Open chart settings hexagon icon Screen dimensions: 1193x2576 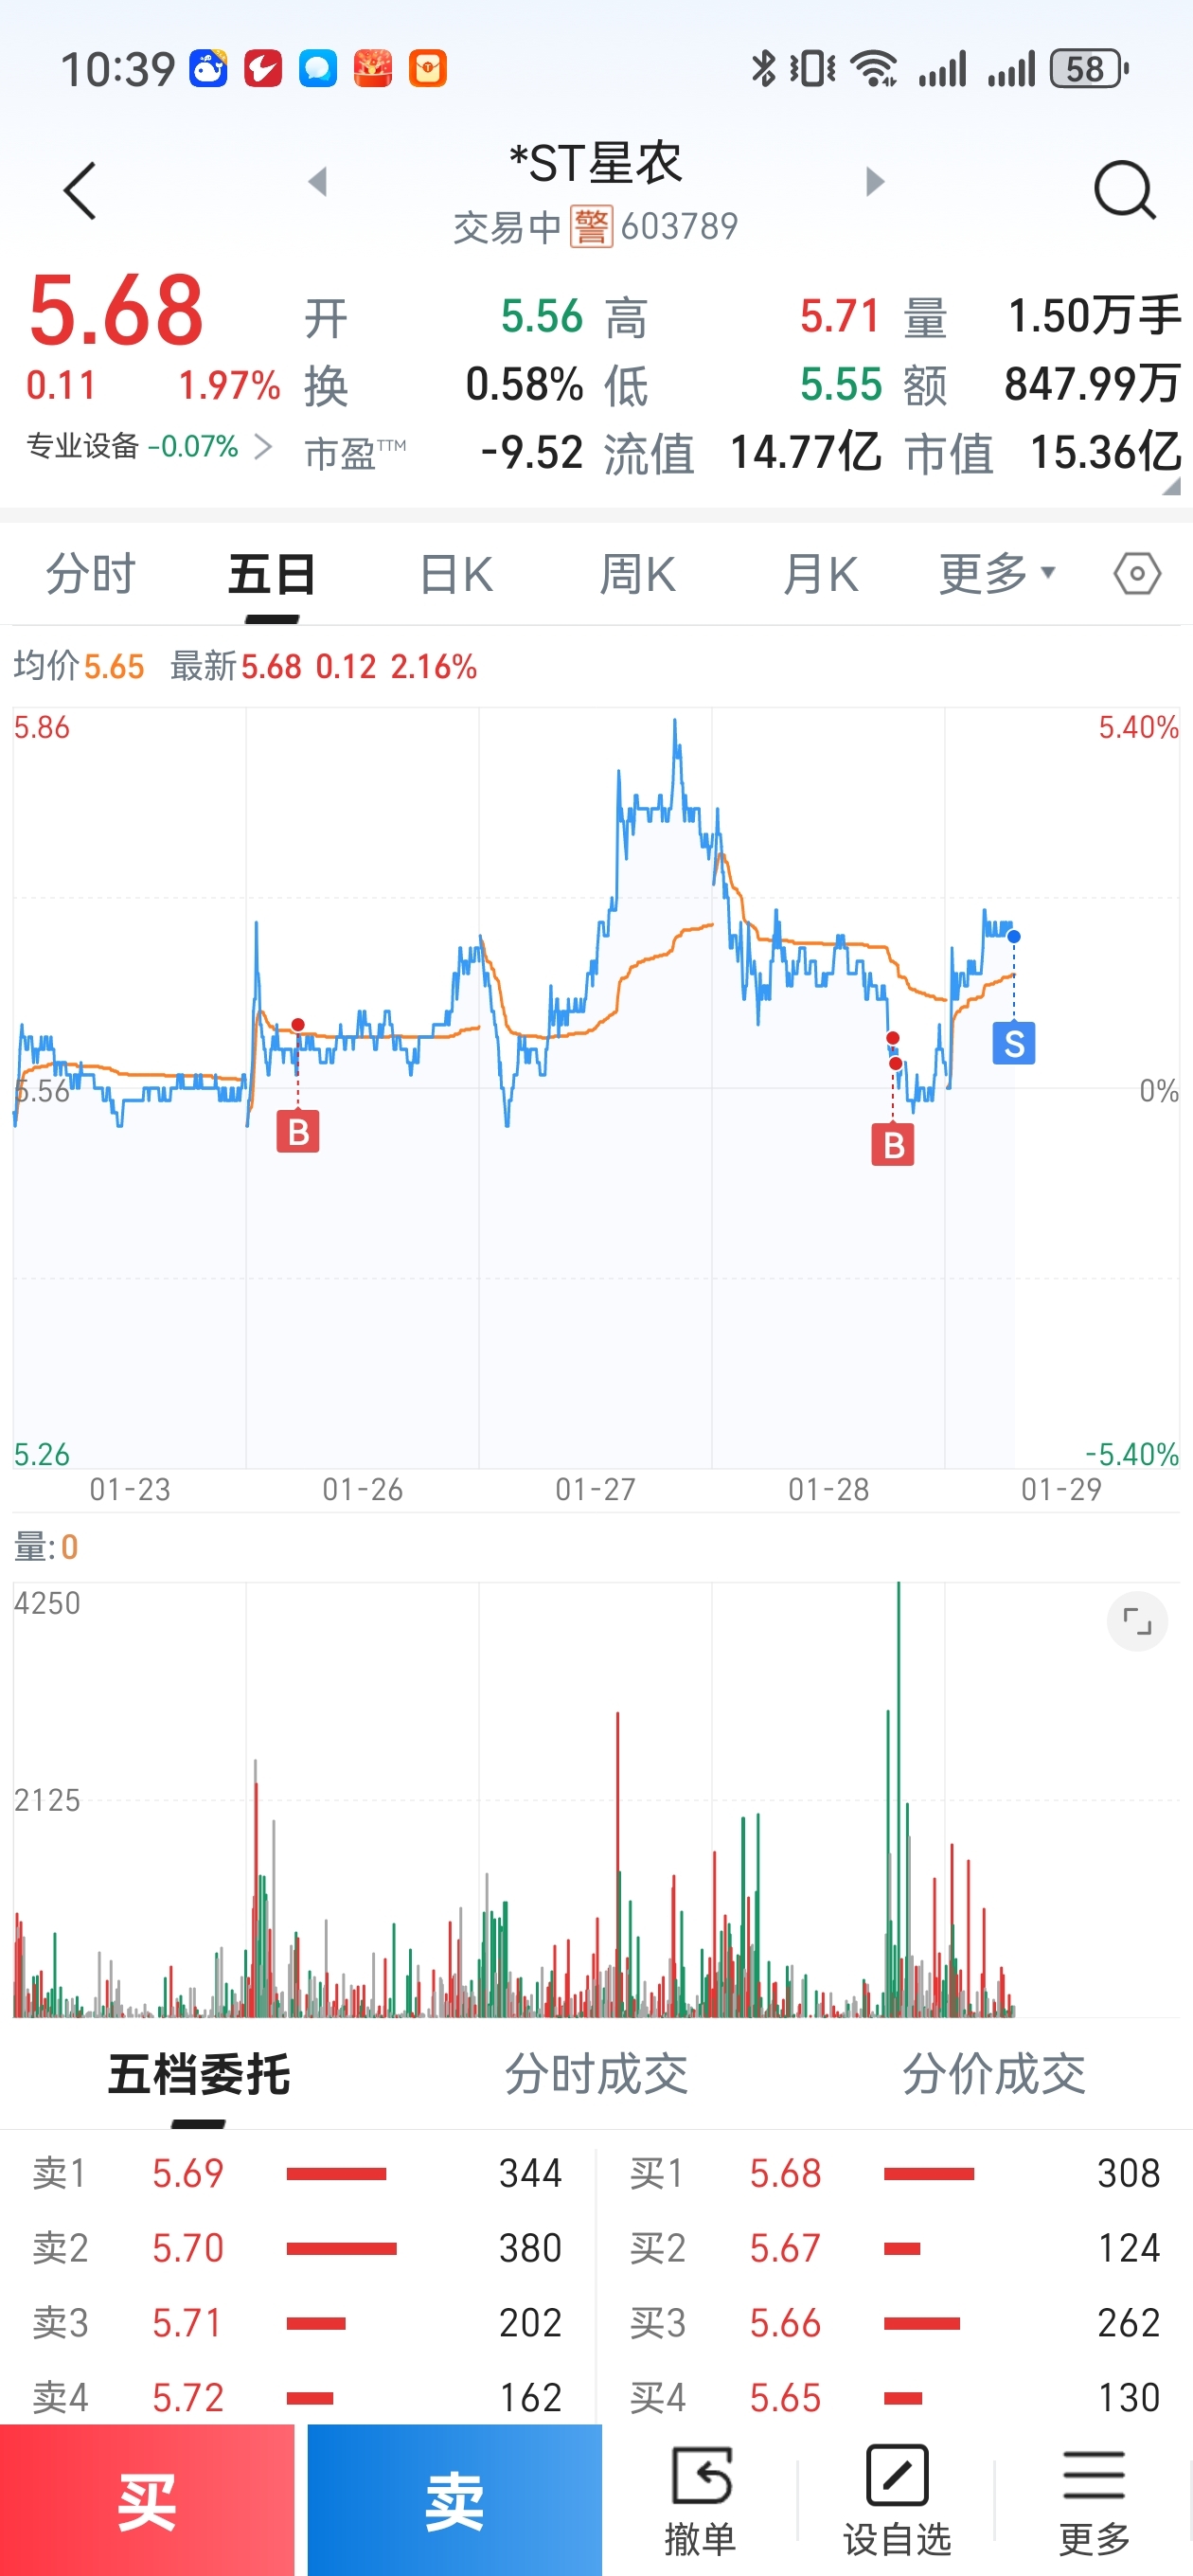pos(1137,574)
